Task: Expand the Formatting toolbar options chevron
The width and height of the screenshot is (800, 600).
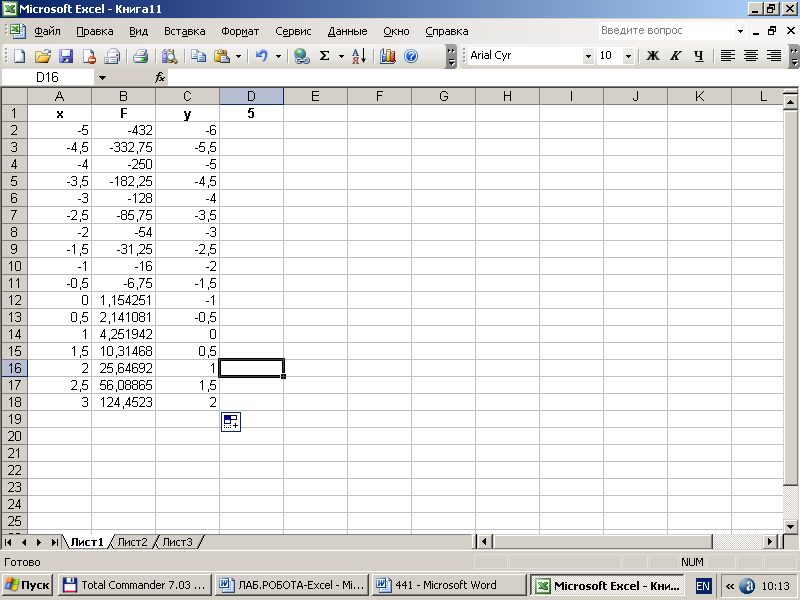Action: click(793, 56)
